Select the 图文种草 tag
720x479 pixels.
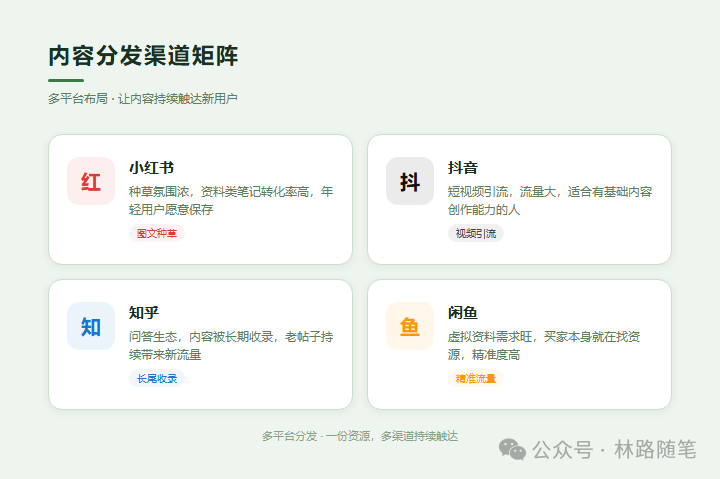(156, 234)
